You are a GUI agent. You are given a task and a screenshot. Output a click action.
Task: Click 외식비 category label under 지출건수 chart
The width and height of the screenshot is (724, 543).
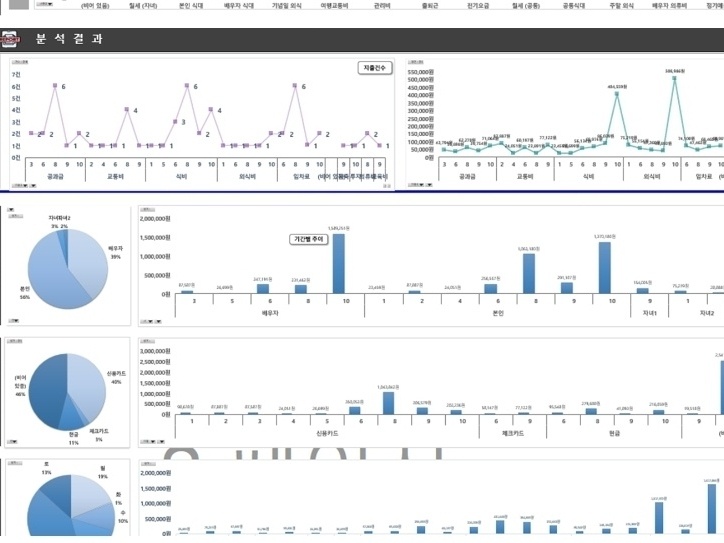(247, 176)
